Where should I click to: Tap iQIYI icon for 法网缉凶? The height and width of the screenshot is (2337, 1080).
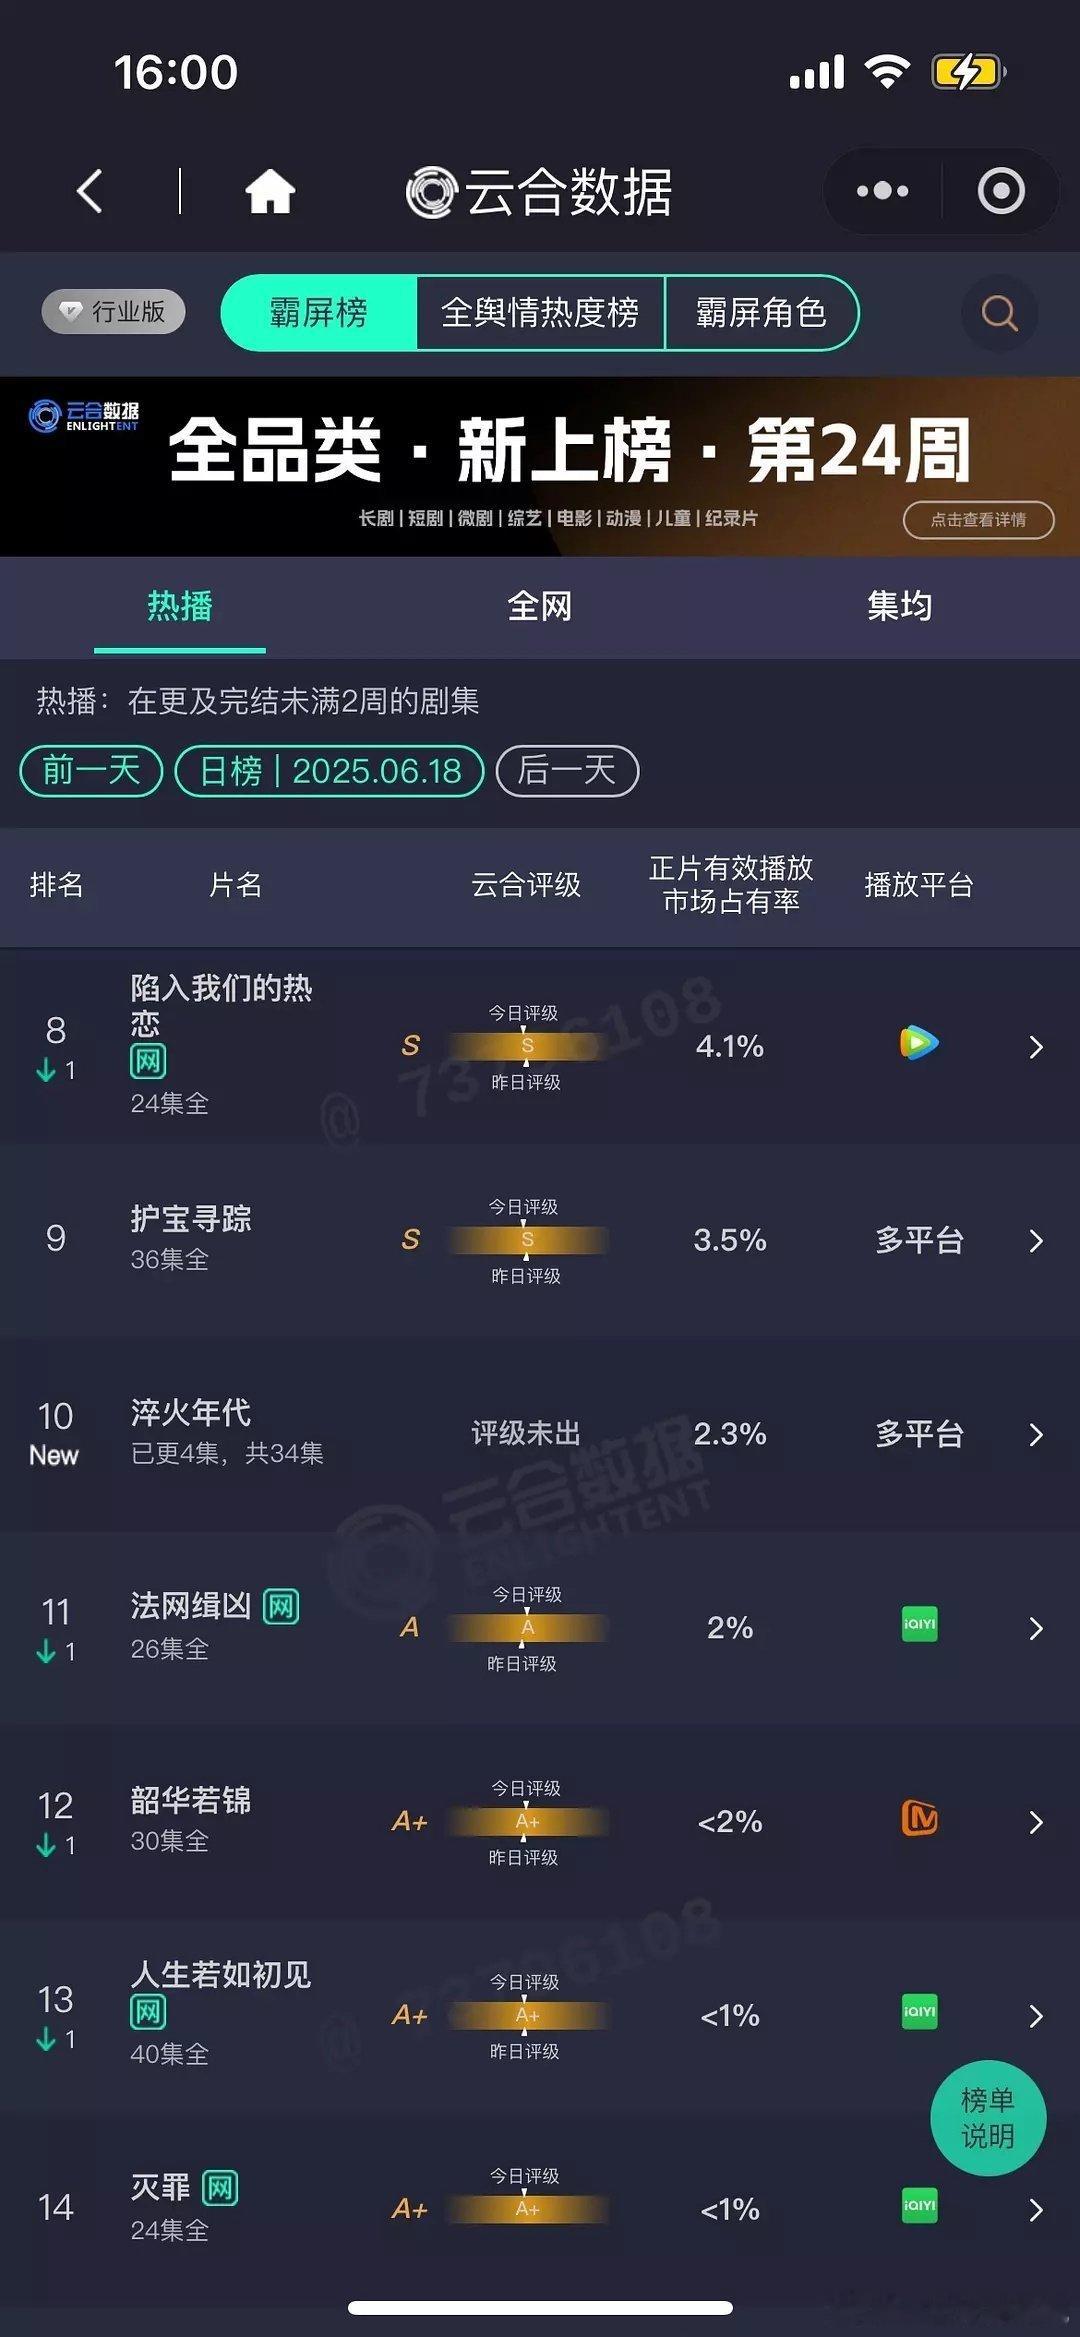pos(919,1624)
